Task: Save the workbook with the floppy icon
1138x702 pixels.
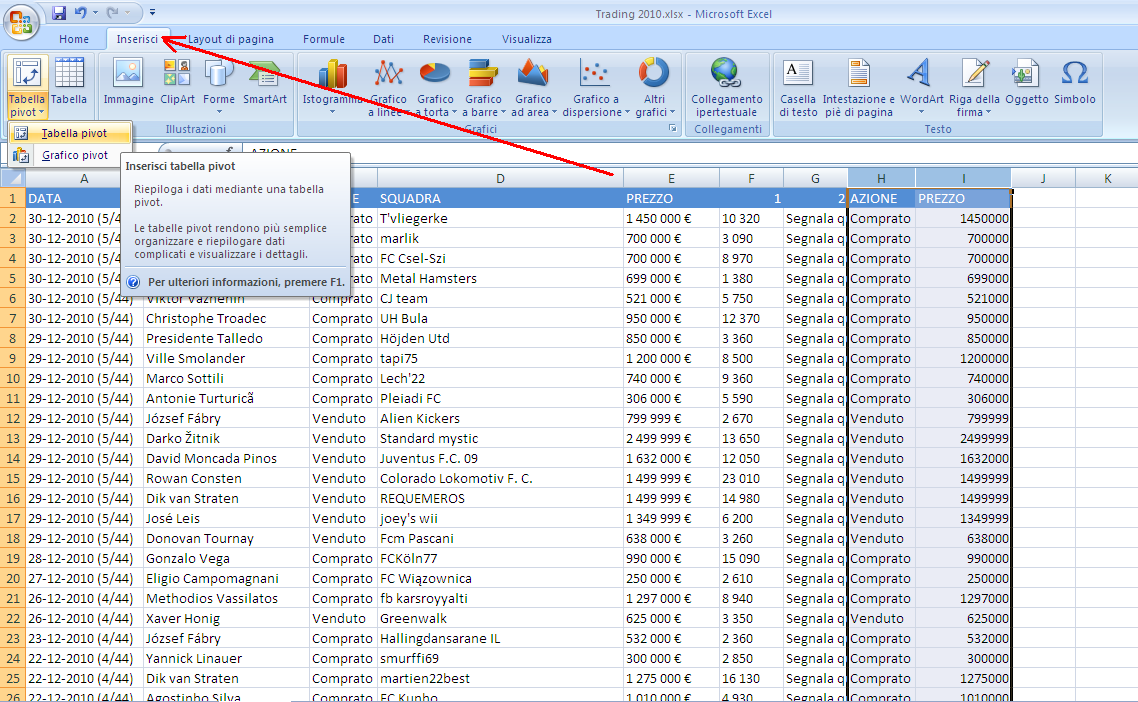Action: click(59, 12)
